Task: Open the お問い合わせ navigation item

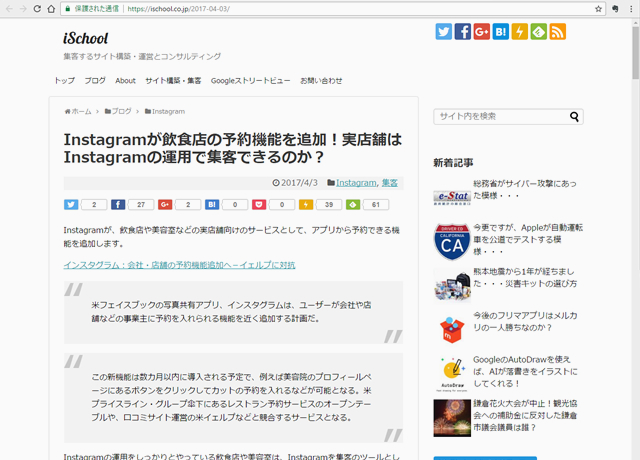Action: click(321, 80)
